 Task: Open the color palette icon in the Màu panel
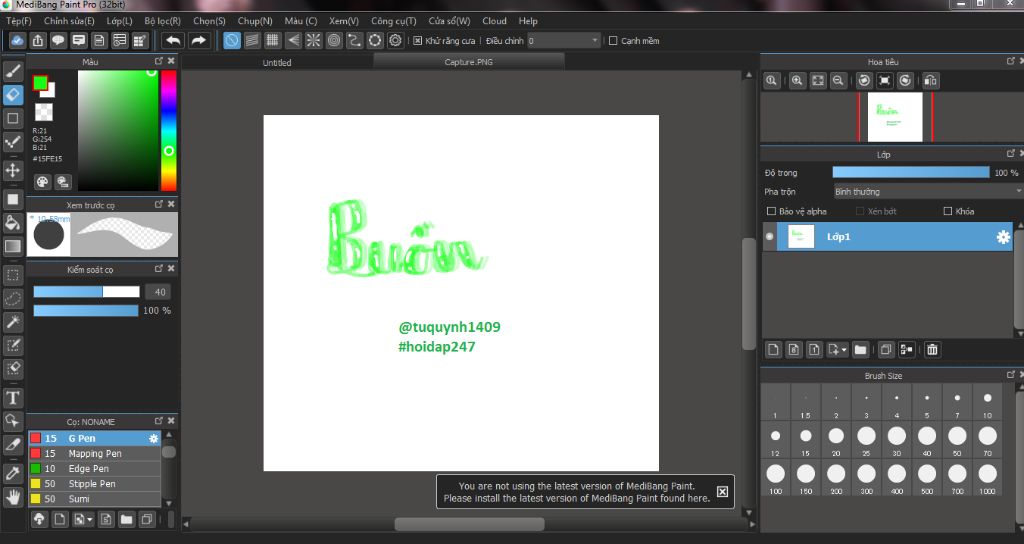pyautogui.click(x=42, y=182)
